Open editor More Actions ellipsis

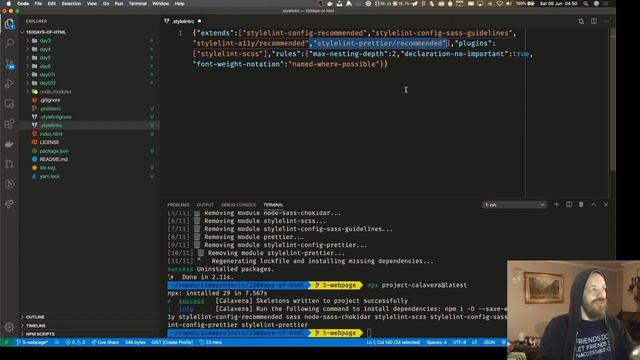point(606,21)
